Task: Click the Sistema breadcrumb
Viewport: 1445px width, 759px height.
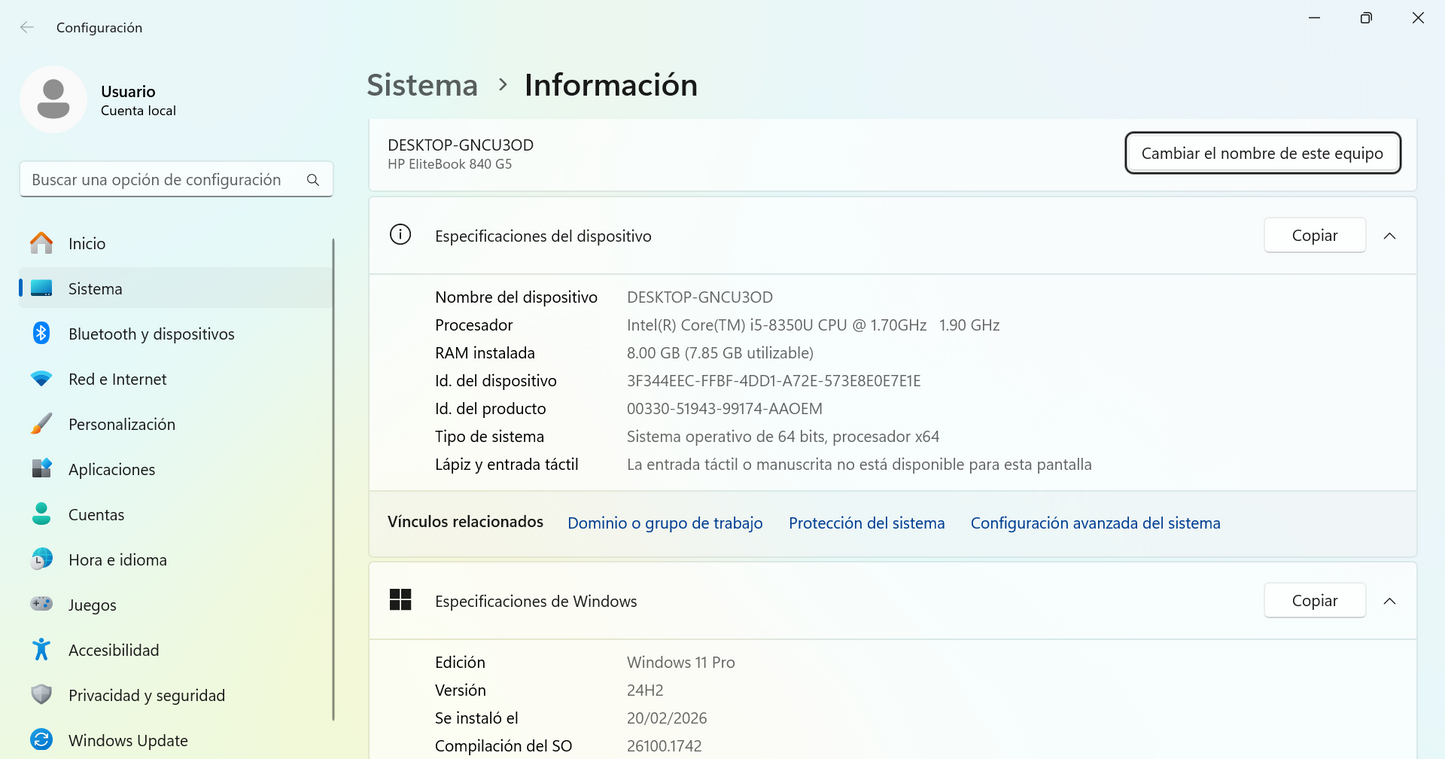Action: pos(422,85)
